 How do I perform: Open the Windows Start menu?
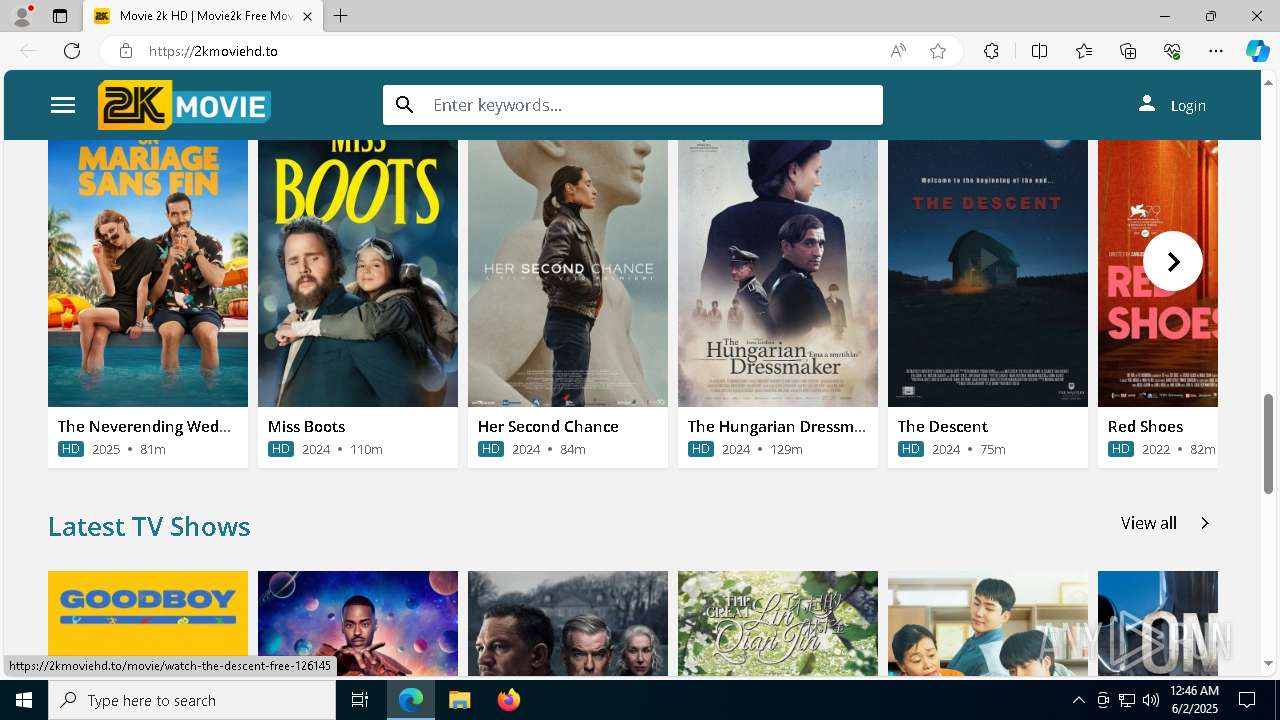pyautogui.click(x=24, y=700)
